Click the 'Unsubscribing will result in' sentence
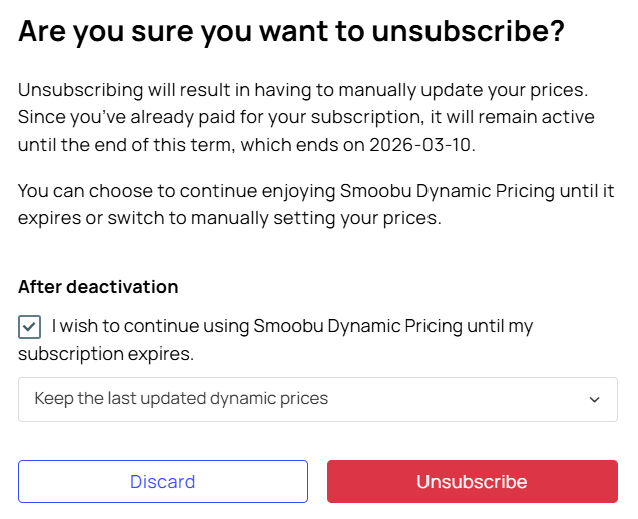638x519 pixels. (303, 90)
